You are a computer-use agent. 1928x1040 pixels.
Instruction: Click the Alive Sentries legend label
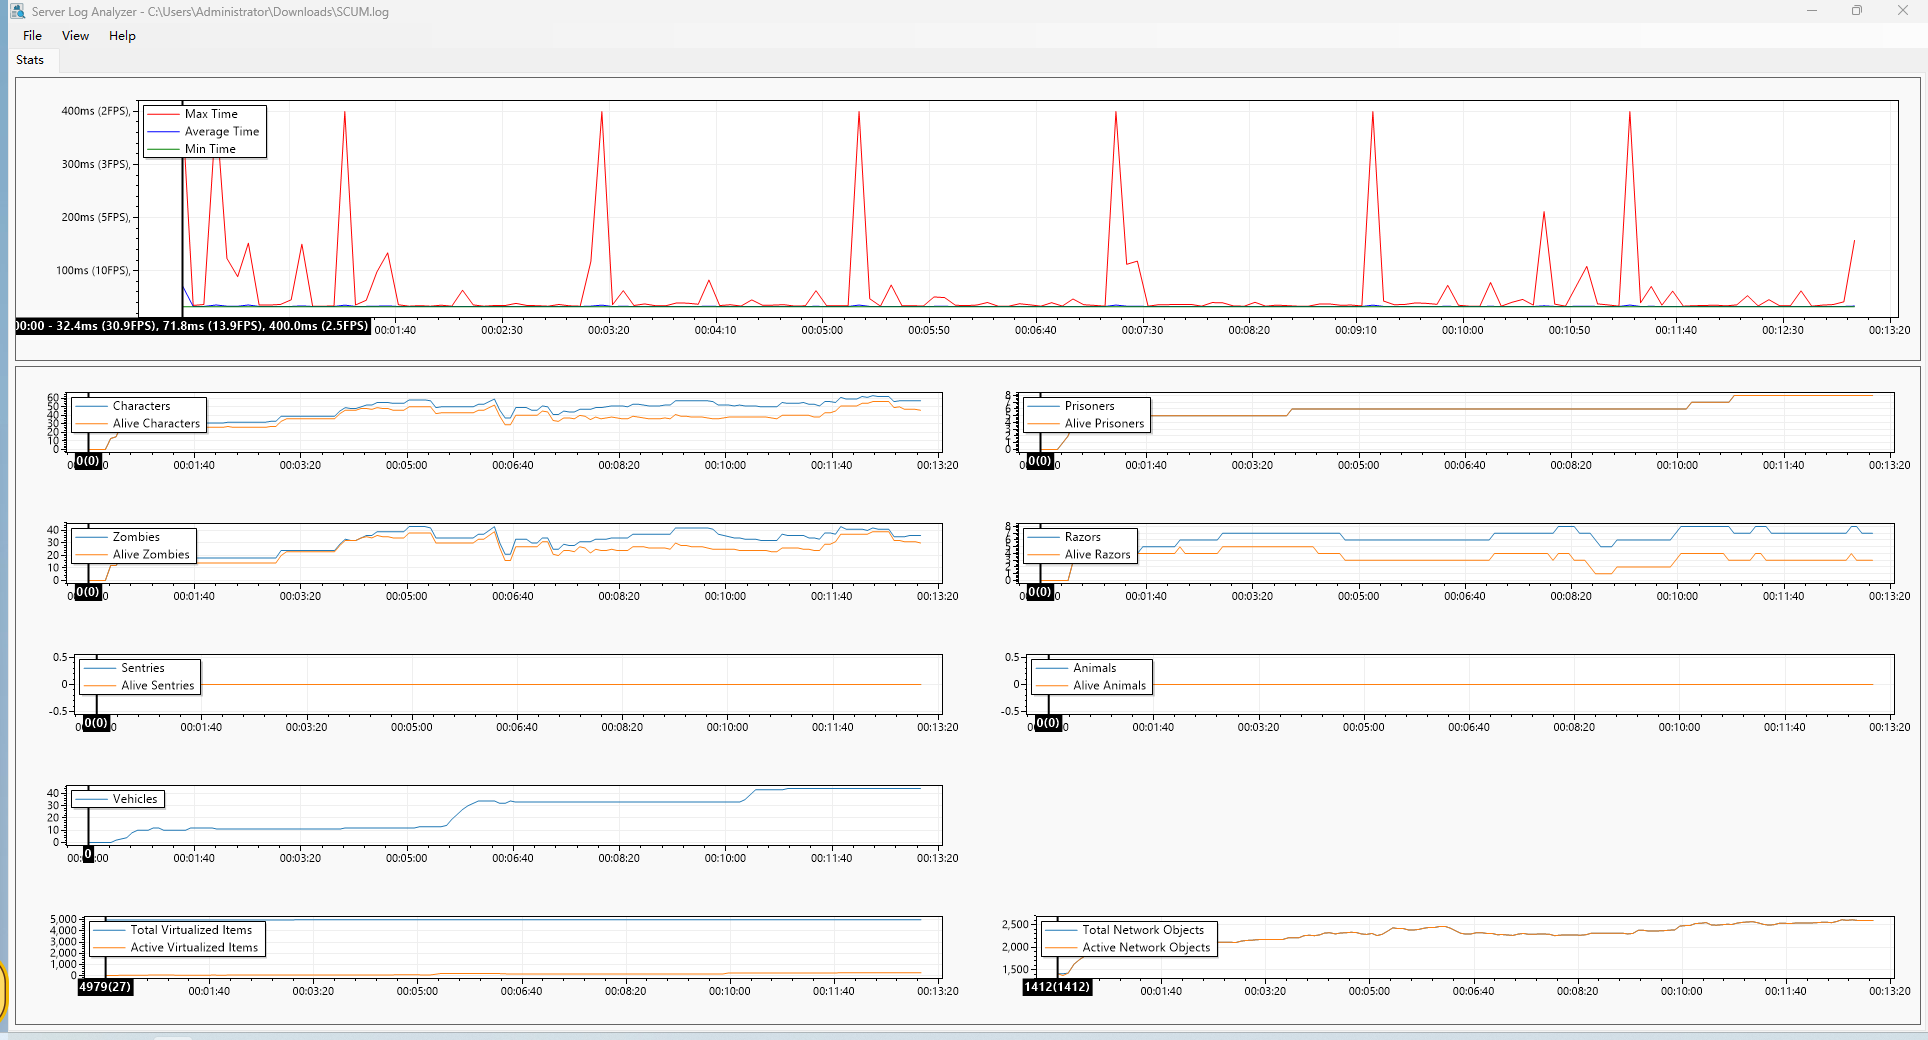(158, 685)
